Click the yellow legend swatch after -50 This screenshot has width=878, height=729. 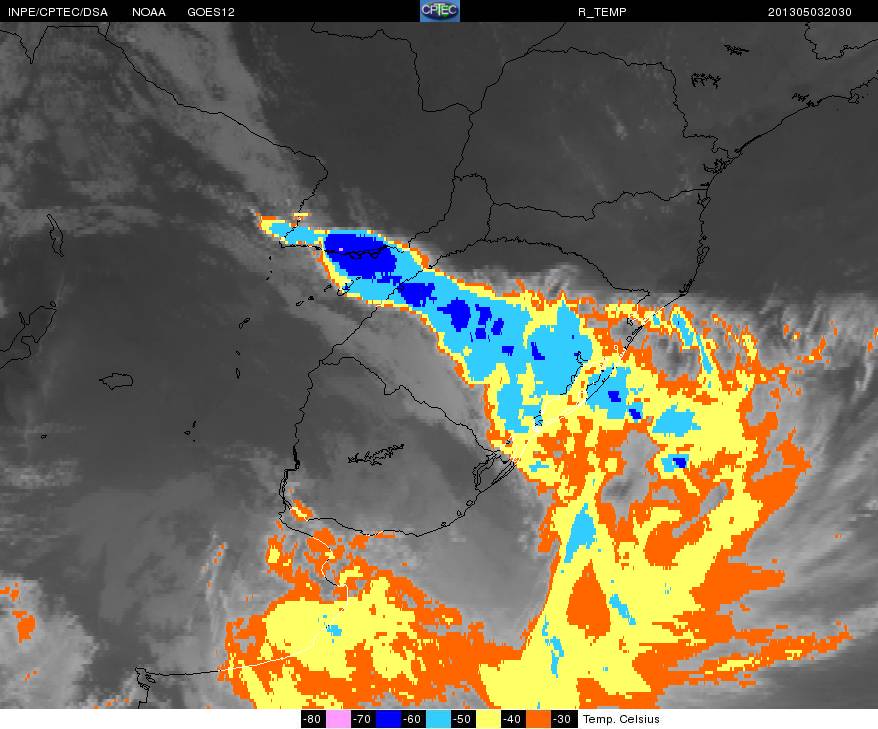pyautogui.click(x=488, y=719)
